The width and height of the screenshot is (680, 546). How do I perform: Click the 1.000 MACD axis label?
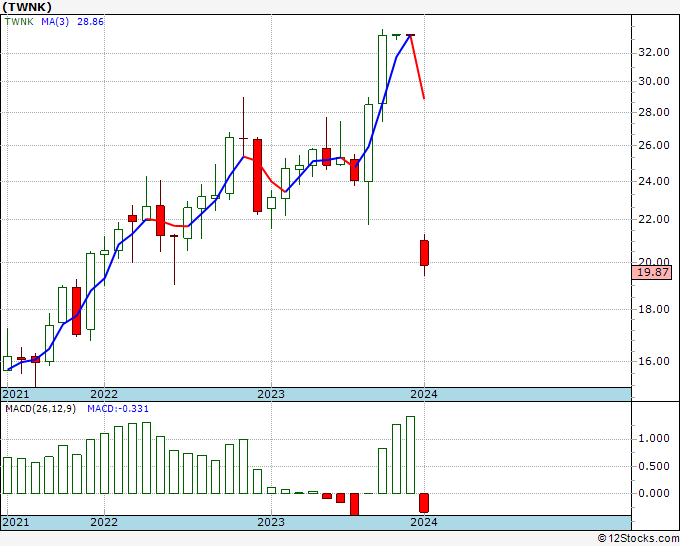(654, 438)
